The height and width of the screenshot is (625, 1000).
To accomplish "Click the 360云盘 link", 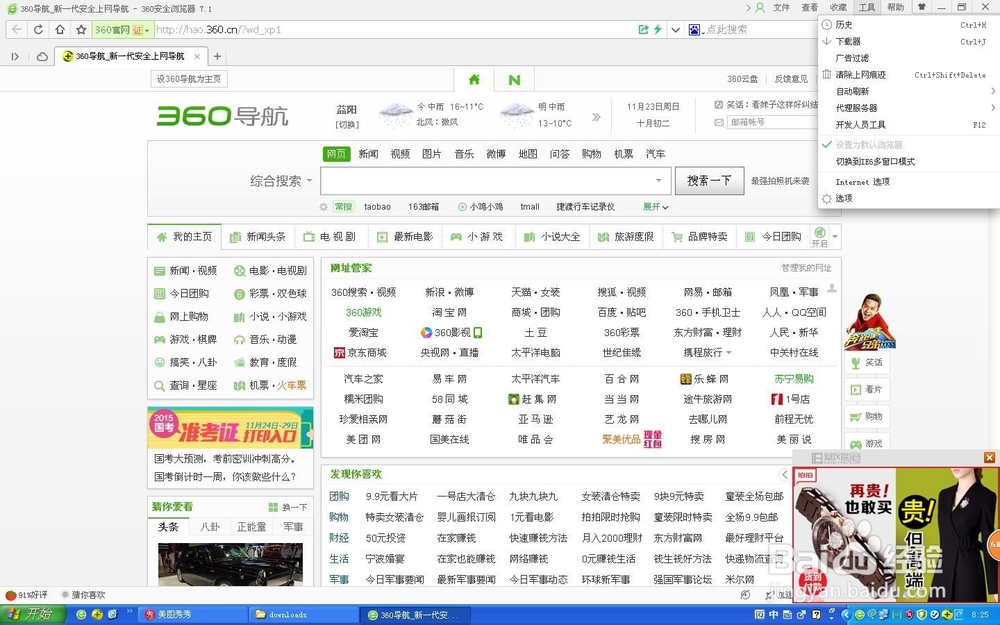I will 742,79.
